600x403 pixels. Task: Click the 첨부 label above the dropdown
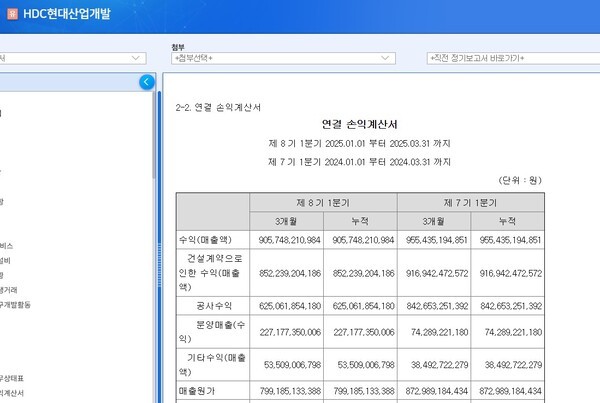[x=178, y=47]
